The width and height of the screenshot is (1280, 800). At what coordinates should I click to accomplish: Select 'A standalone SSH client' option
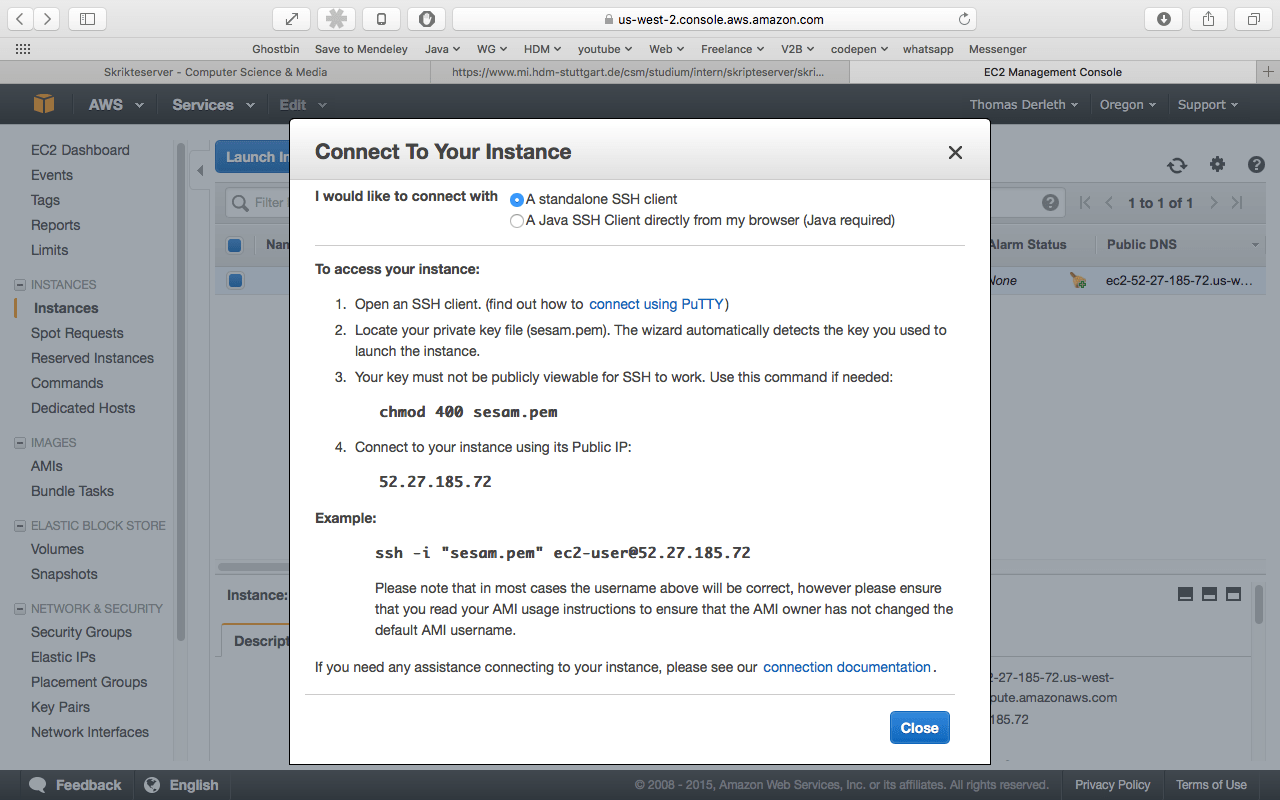pyautogui.click(x=516, y=199)
